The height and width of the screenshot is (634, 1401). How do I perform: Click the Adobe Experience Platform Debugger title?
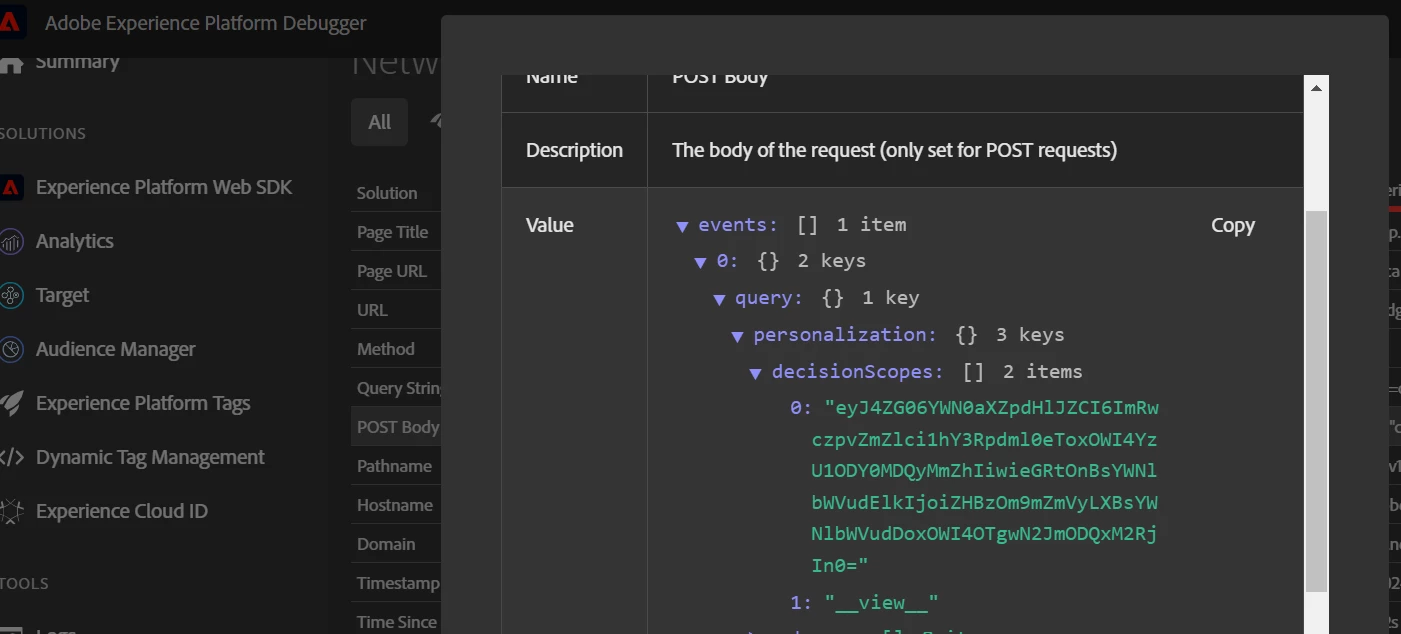[x=206, y=22]
